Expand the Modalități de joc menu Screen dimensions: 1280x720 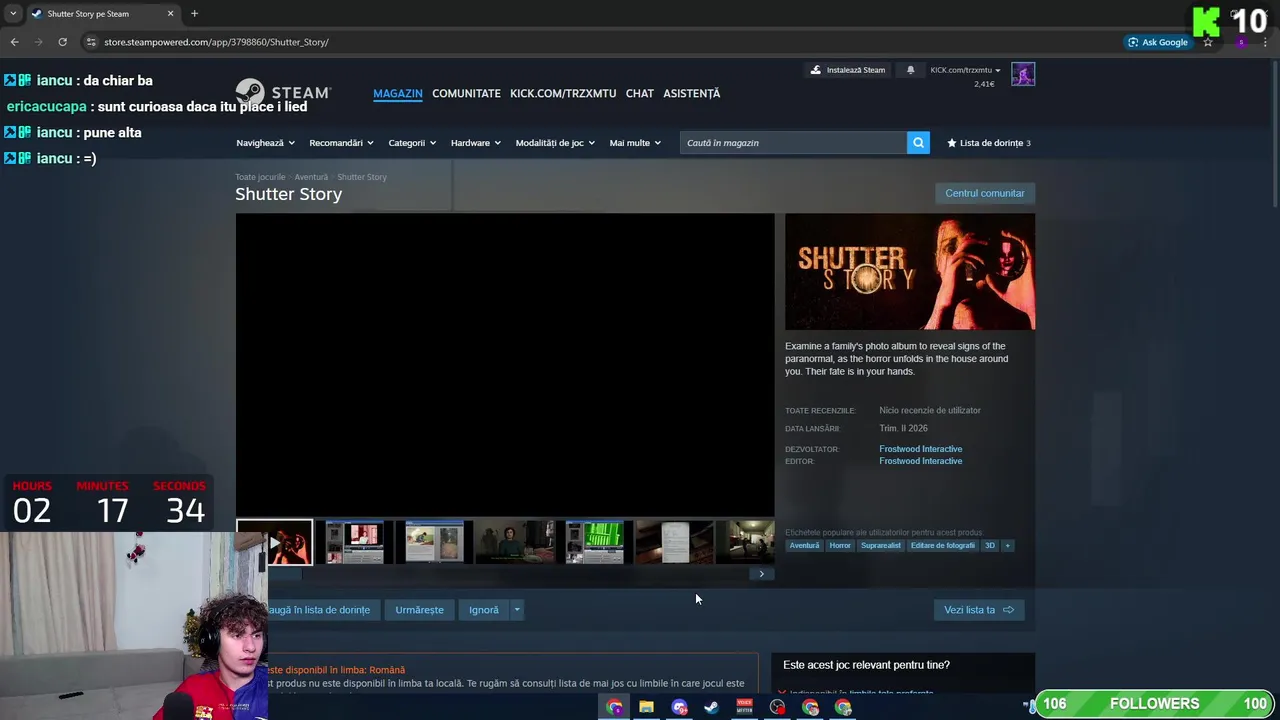click(x=555, y=143)
